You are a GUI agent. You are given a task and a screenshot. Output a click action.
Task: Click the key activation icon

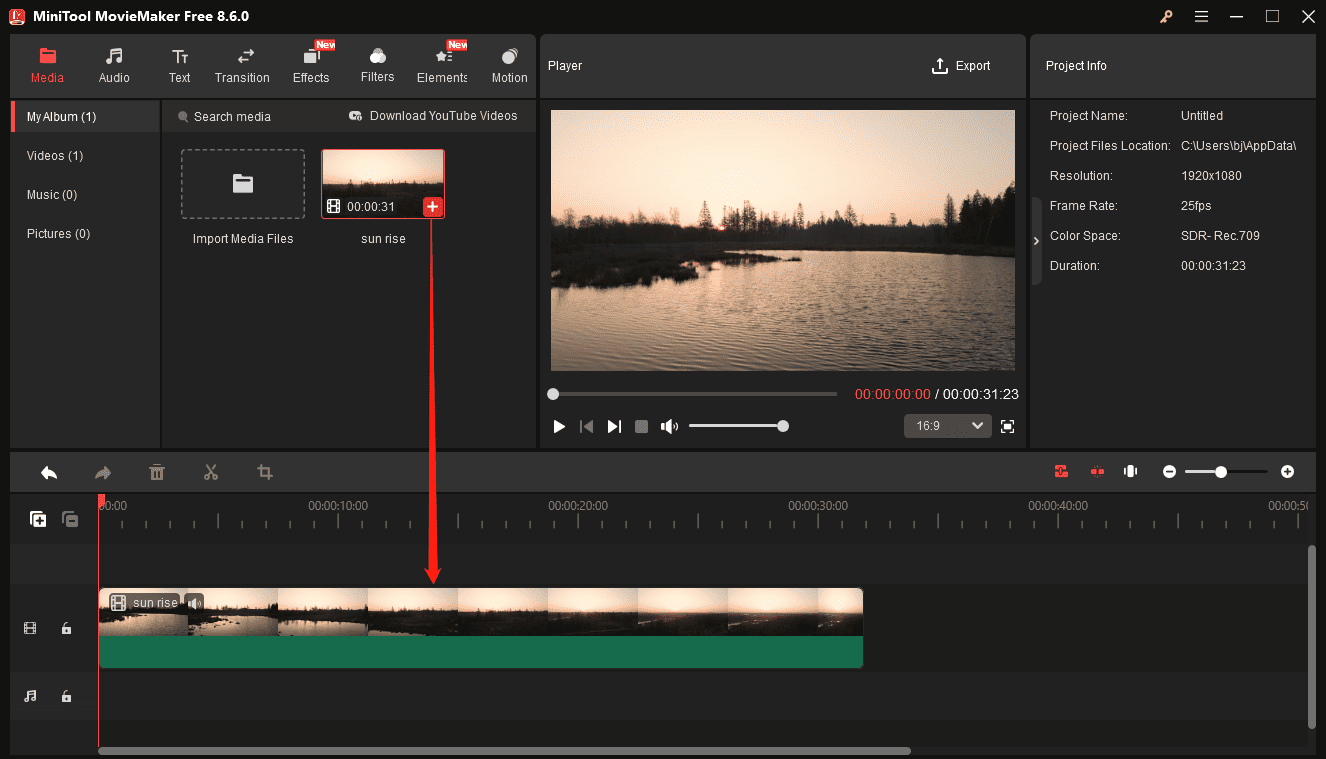[x=1166, y=16]
